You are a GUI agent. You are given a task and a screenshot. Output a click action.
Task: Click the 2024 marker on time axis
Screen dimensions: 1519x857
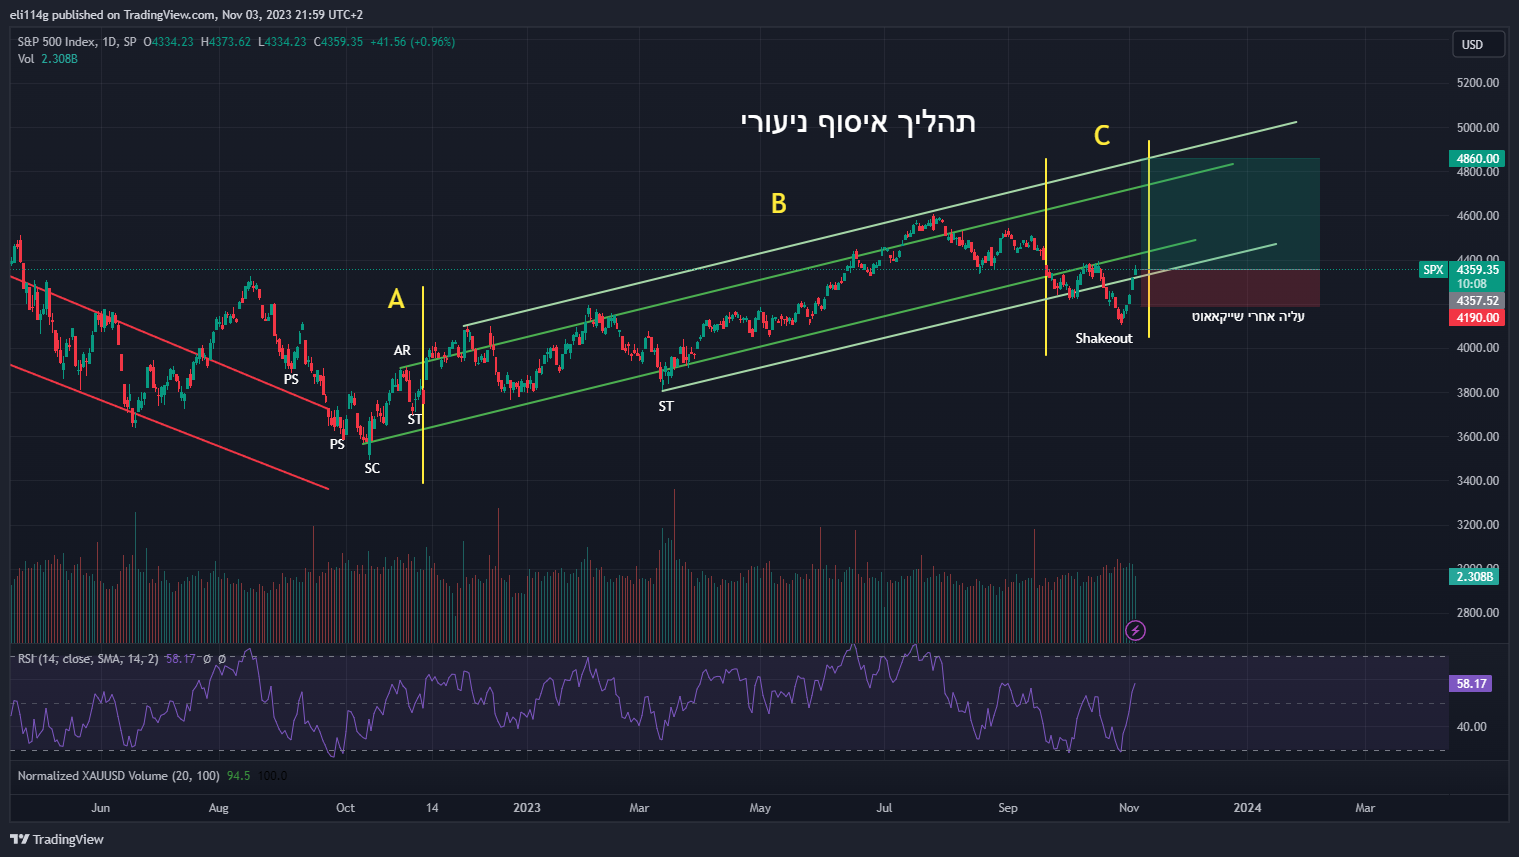1247,808
